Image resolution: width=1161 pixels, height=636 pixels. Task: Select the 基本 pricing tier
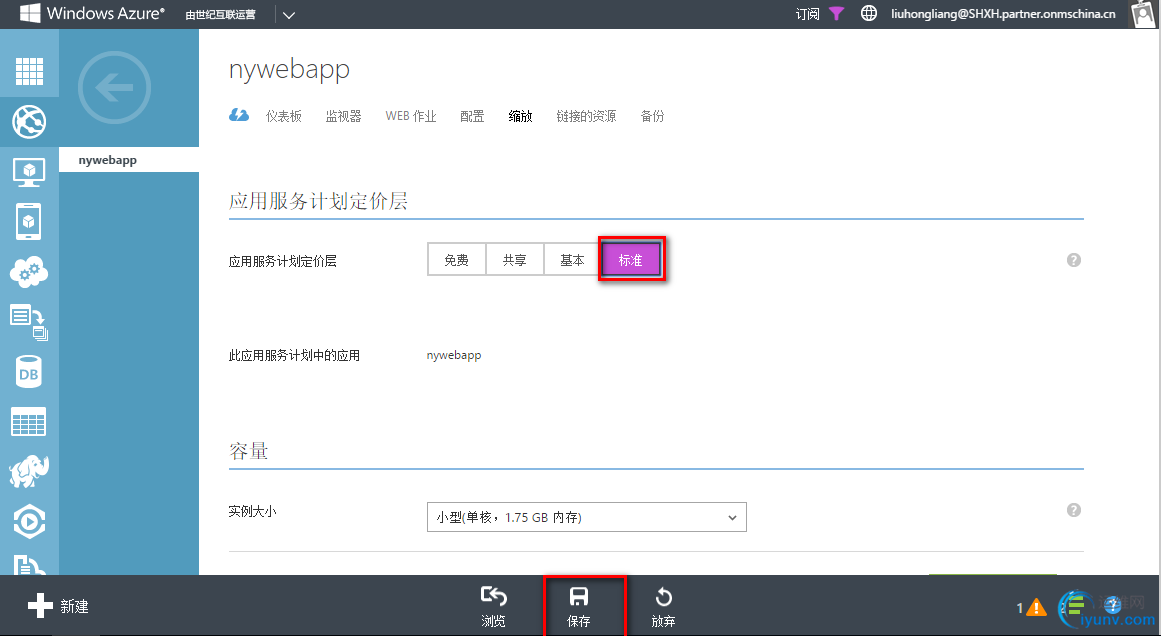coord(572,260)
